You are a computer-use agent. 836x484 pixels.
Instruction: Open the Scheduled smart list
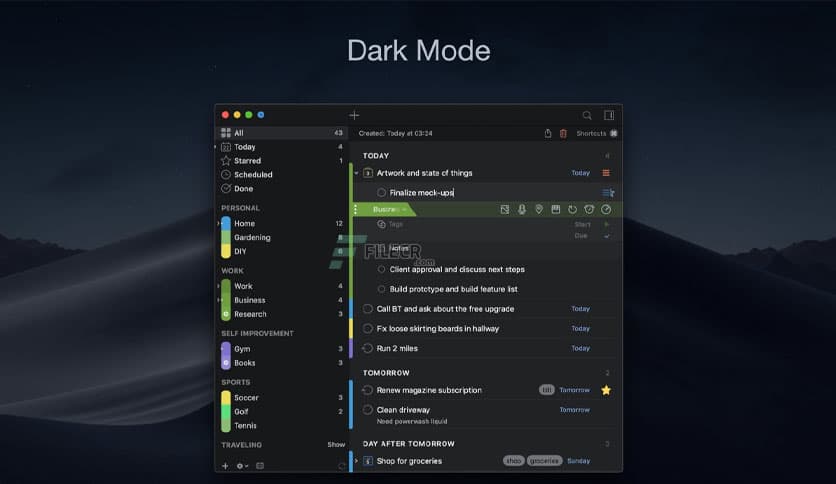click(x=282, y=174)
